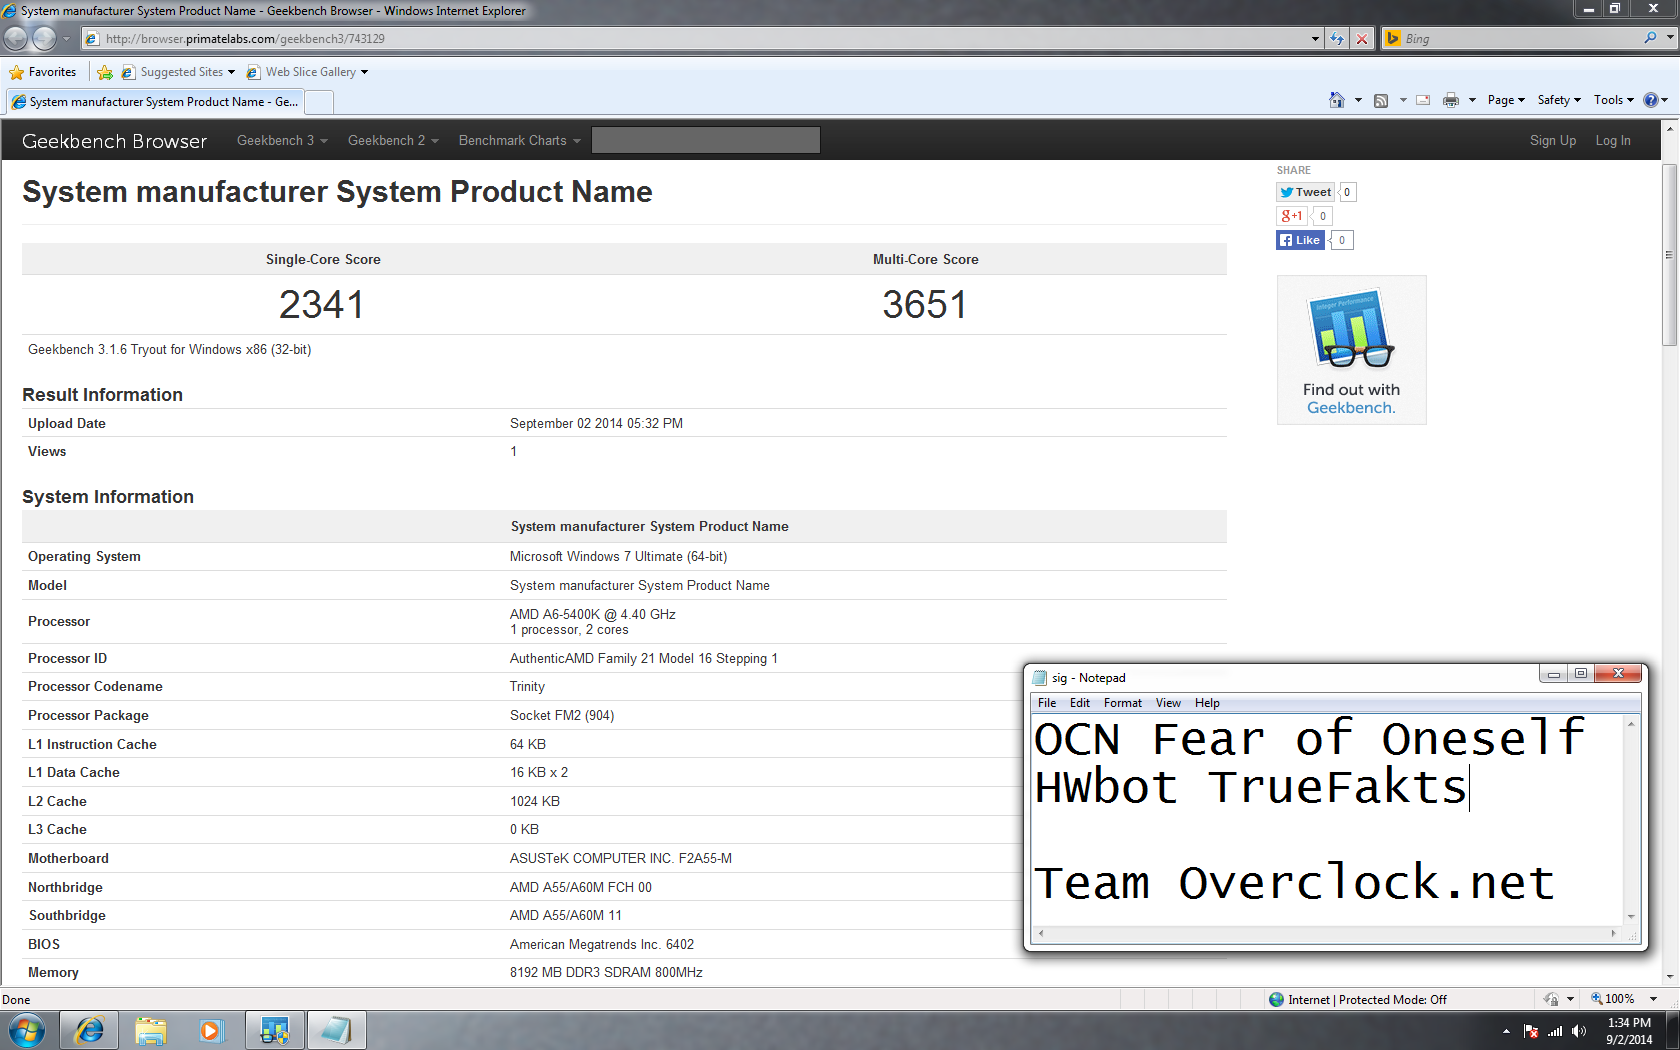Click Add to Favorites Bar icon
This screenshot has width=1680, height=1050.
coord(105,72)
